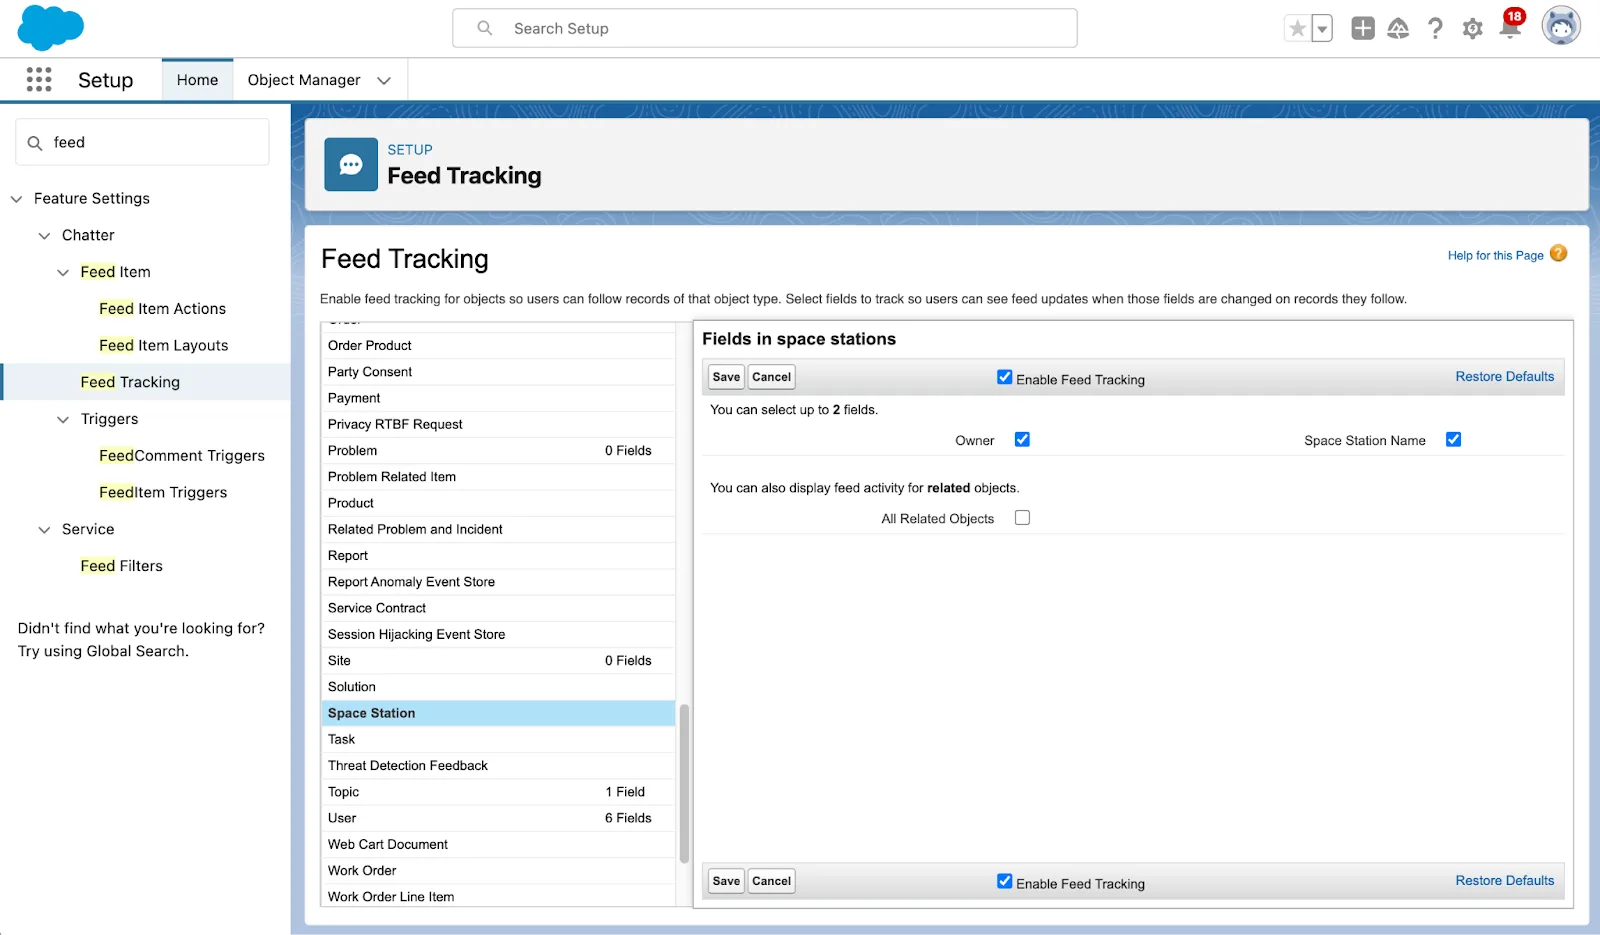Click the magnifier icon in Quick Find

pos(35,143)
